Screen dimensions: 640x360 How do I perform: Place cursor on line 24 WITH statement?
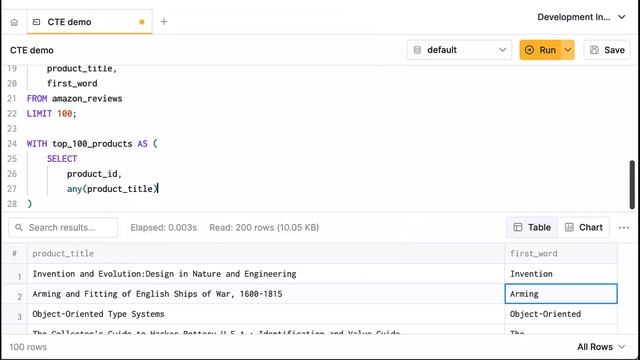(92, 144)
